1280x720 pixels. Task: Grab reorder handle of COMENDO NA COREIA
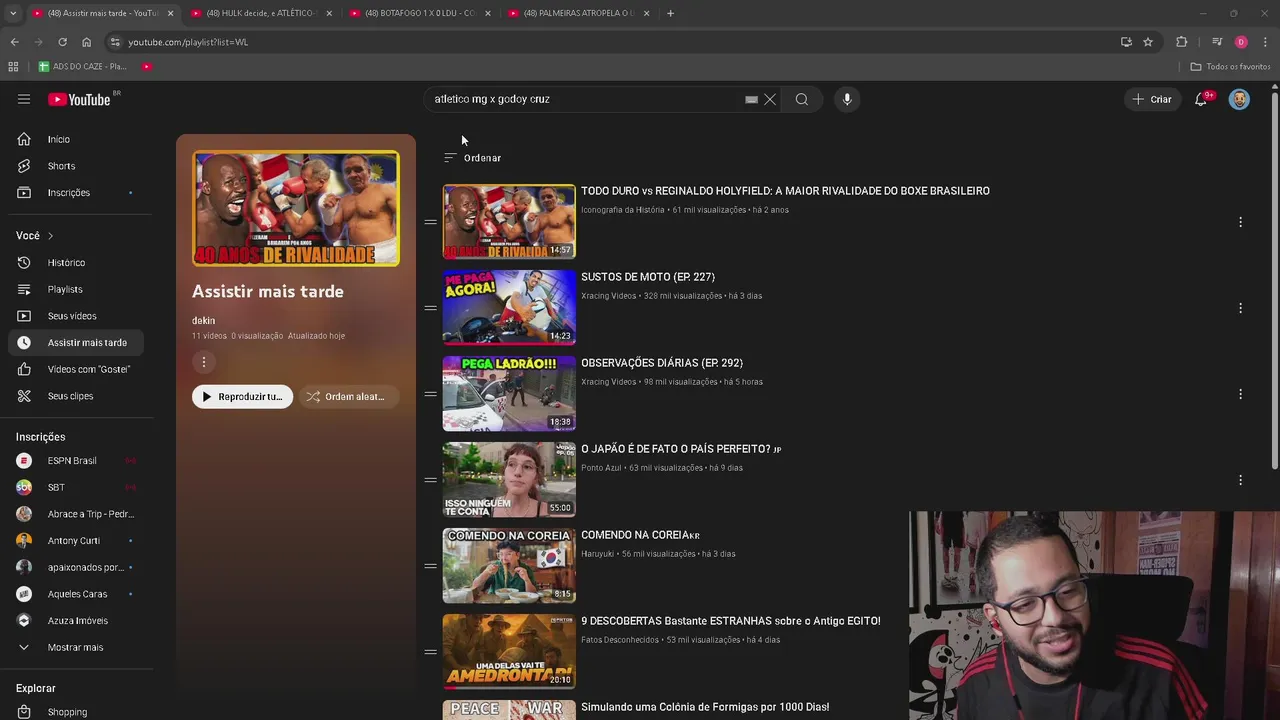[430, 566]
